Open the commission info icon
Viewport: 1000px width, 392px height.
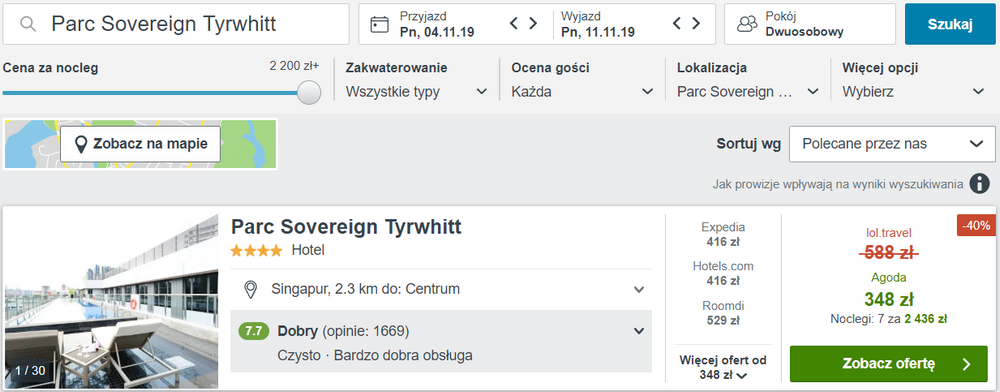point(980,184)
